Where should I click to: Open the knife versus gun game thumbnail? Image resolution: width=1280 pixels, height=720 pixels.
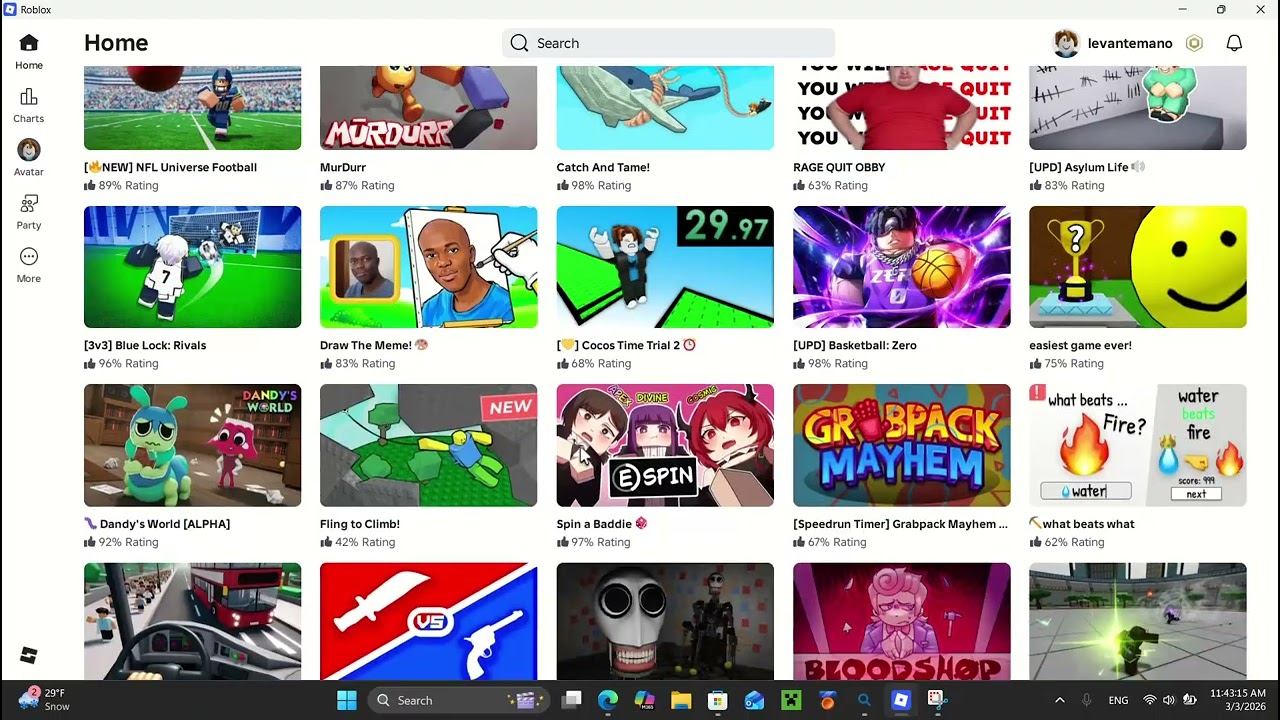click(428, 621)
